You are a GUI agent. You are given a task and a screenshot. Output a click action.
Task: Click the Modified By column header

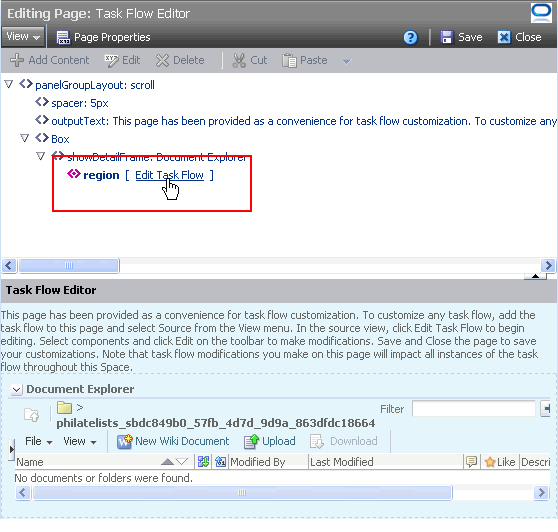[x=258, y=462]
